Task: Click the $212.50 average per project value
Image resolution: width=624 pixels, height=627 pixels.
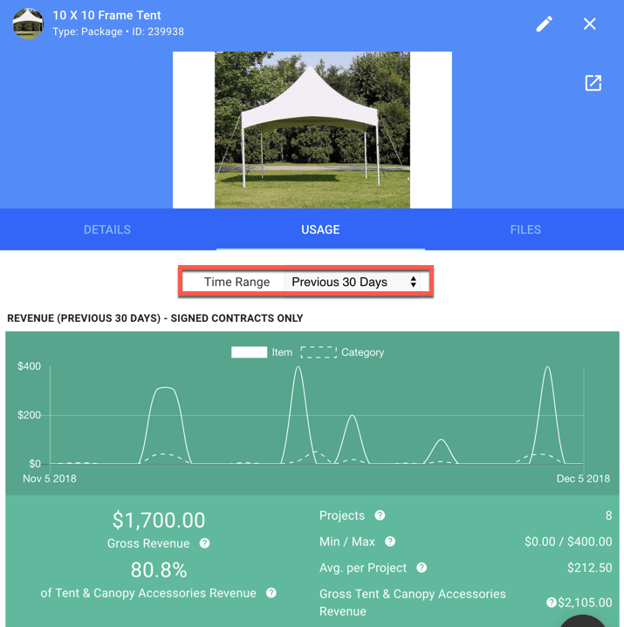Action: pos(590,567)
